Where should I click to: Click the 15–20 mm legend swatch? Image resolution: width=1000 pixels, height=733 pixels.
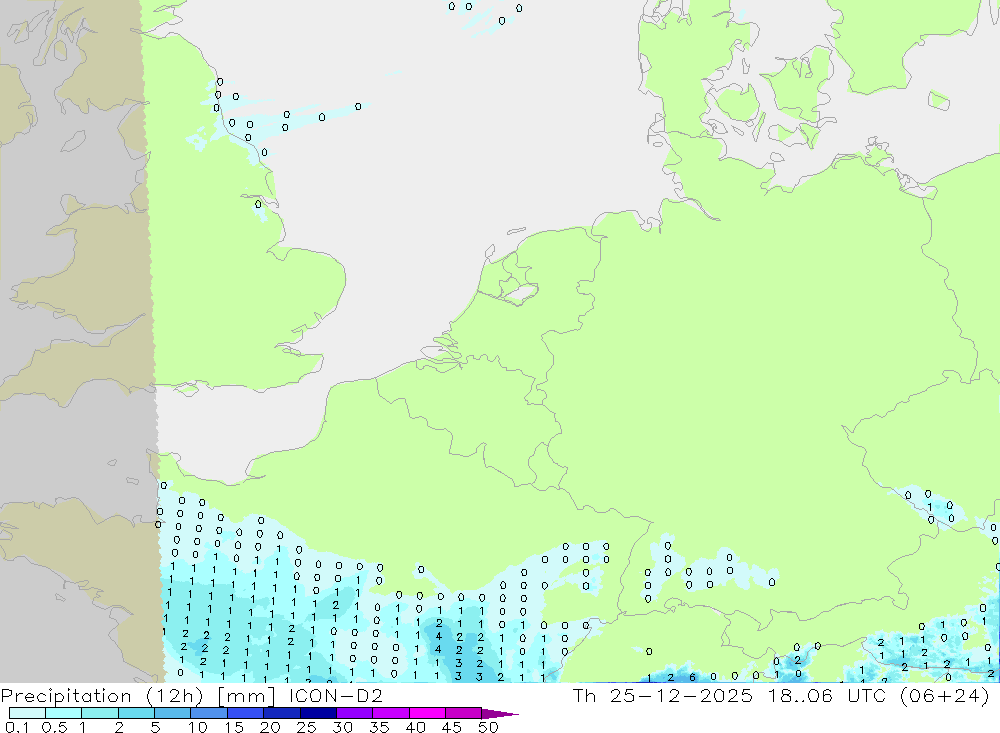246,713
